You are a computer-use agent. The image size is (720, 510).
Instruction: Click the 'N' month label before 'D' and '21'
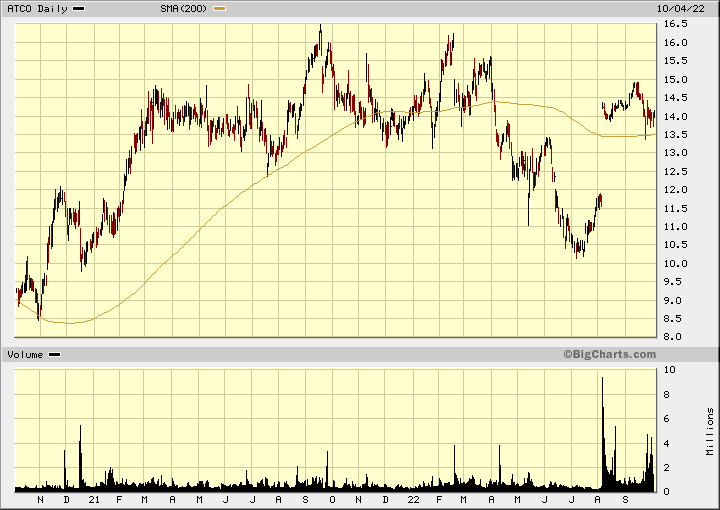(40, 500)
